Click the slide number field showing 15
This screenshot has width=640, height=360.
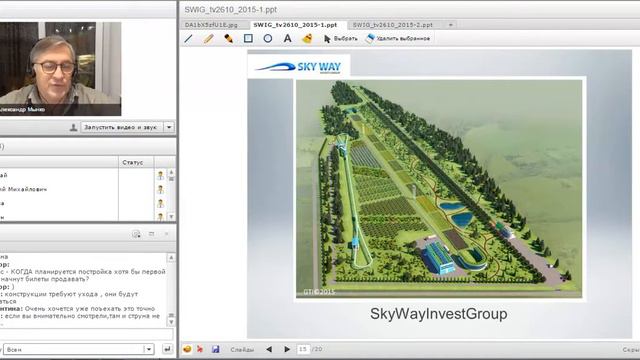click(x=303, y=349)
